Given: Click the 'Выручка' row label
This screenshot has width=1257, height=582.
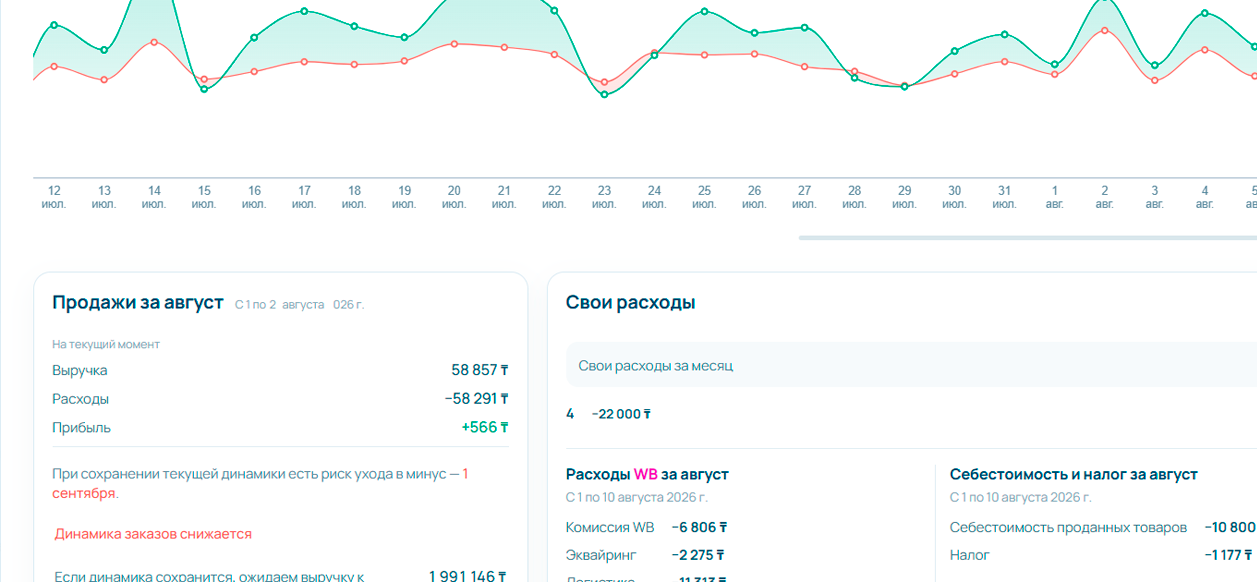Looking at the screenshot, I should [80, 370].
